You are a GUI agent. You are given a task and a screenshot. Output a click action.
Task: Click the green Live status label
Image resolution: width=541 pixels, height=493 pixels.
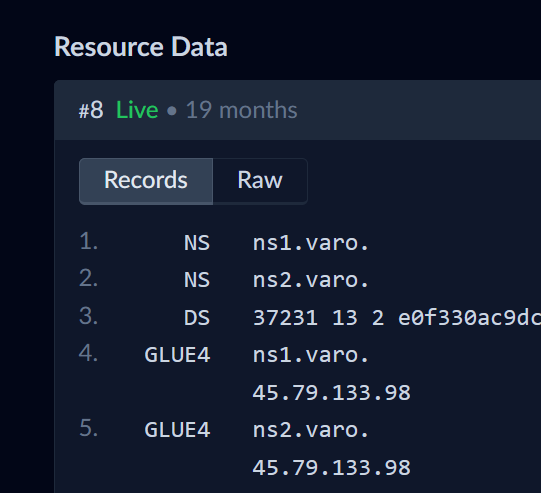[137, 110]
